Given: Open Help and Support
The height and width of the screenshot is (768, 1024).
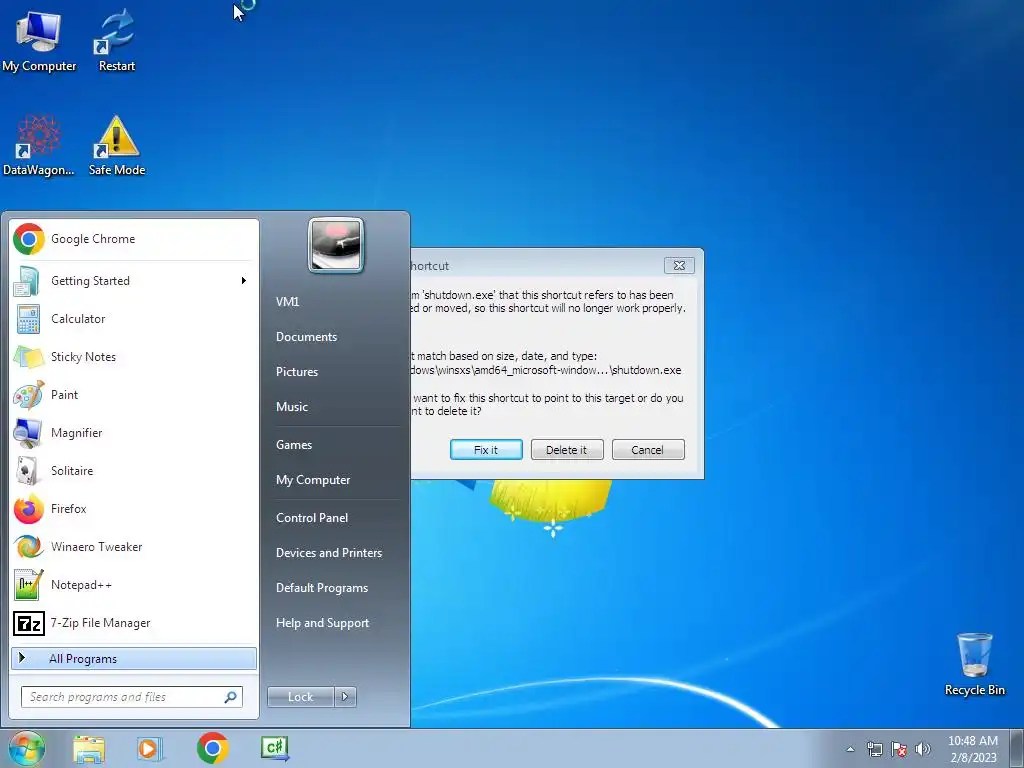Looking at the screenshot, I should coord(322,623).
